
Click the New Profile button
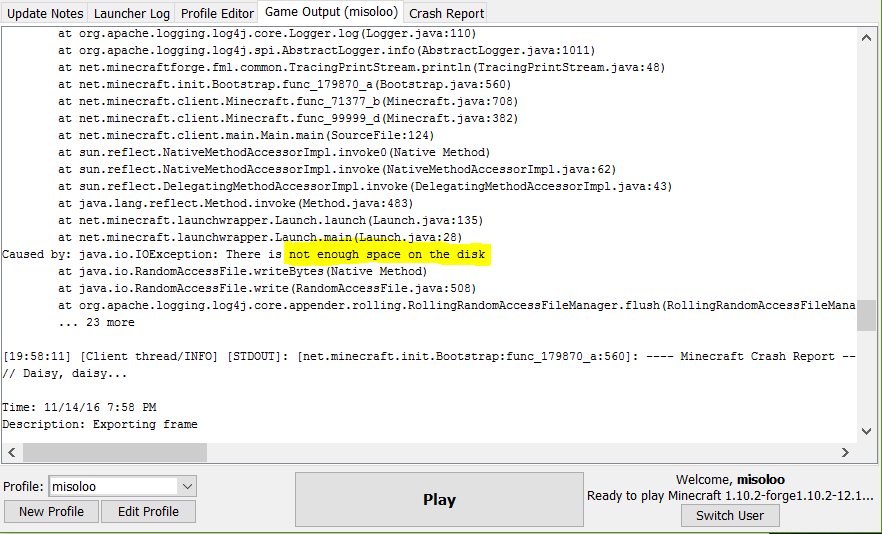pyautogui.click(x=51, y=511)
